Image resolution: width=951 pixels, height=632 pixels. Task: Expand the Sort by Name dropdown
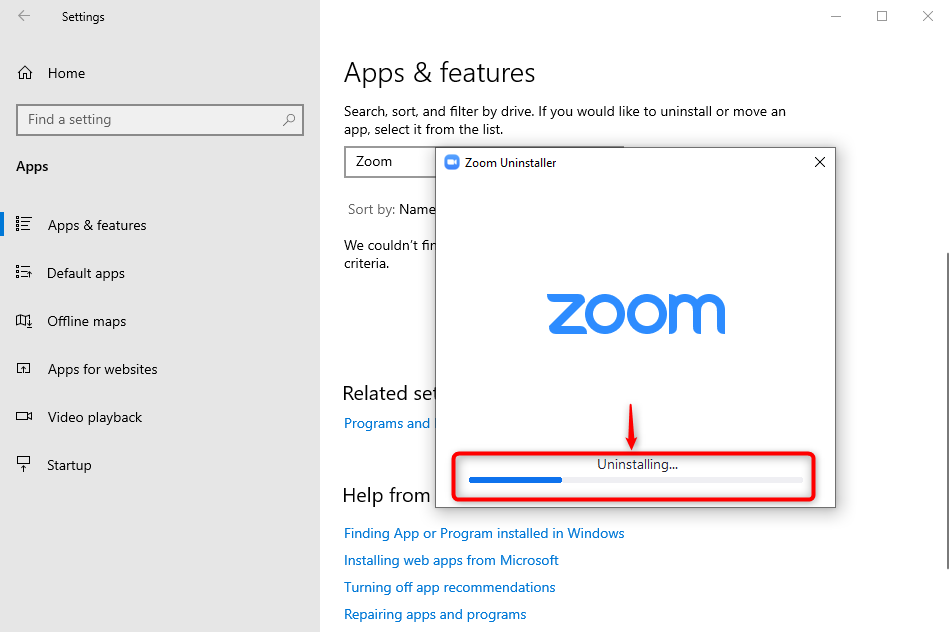click(x=417, y=209)
